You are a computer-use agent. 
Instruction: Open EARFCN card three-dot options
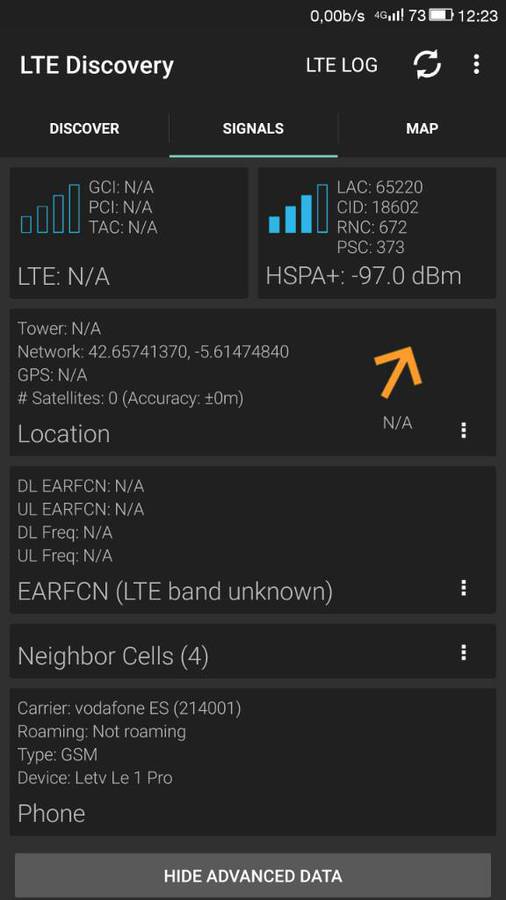click(464, 588)
